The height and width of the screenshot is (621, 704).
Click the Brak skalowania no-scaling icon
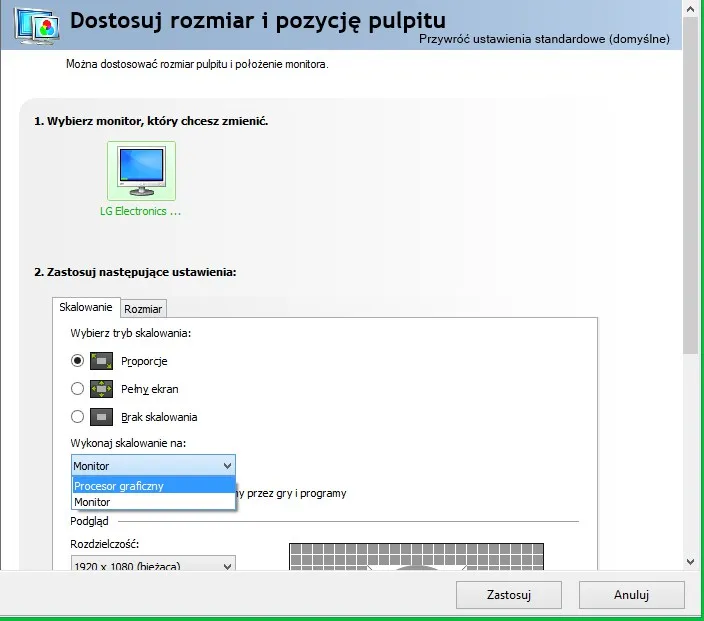101,417
